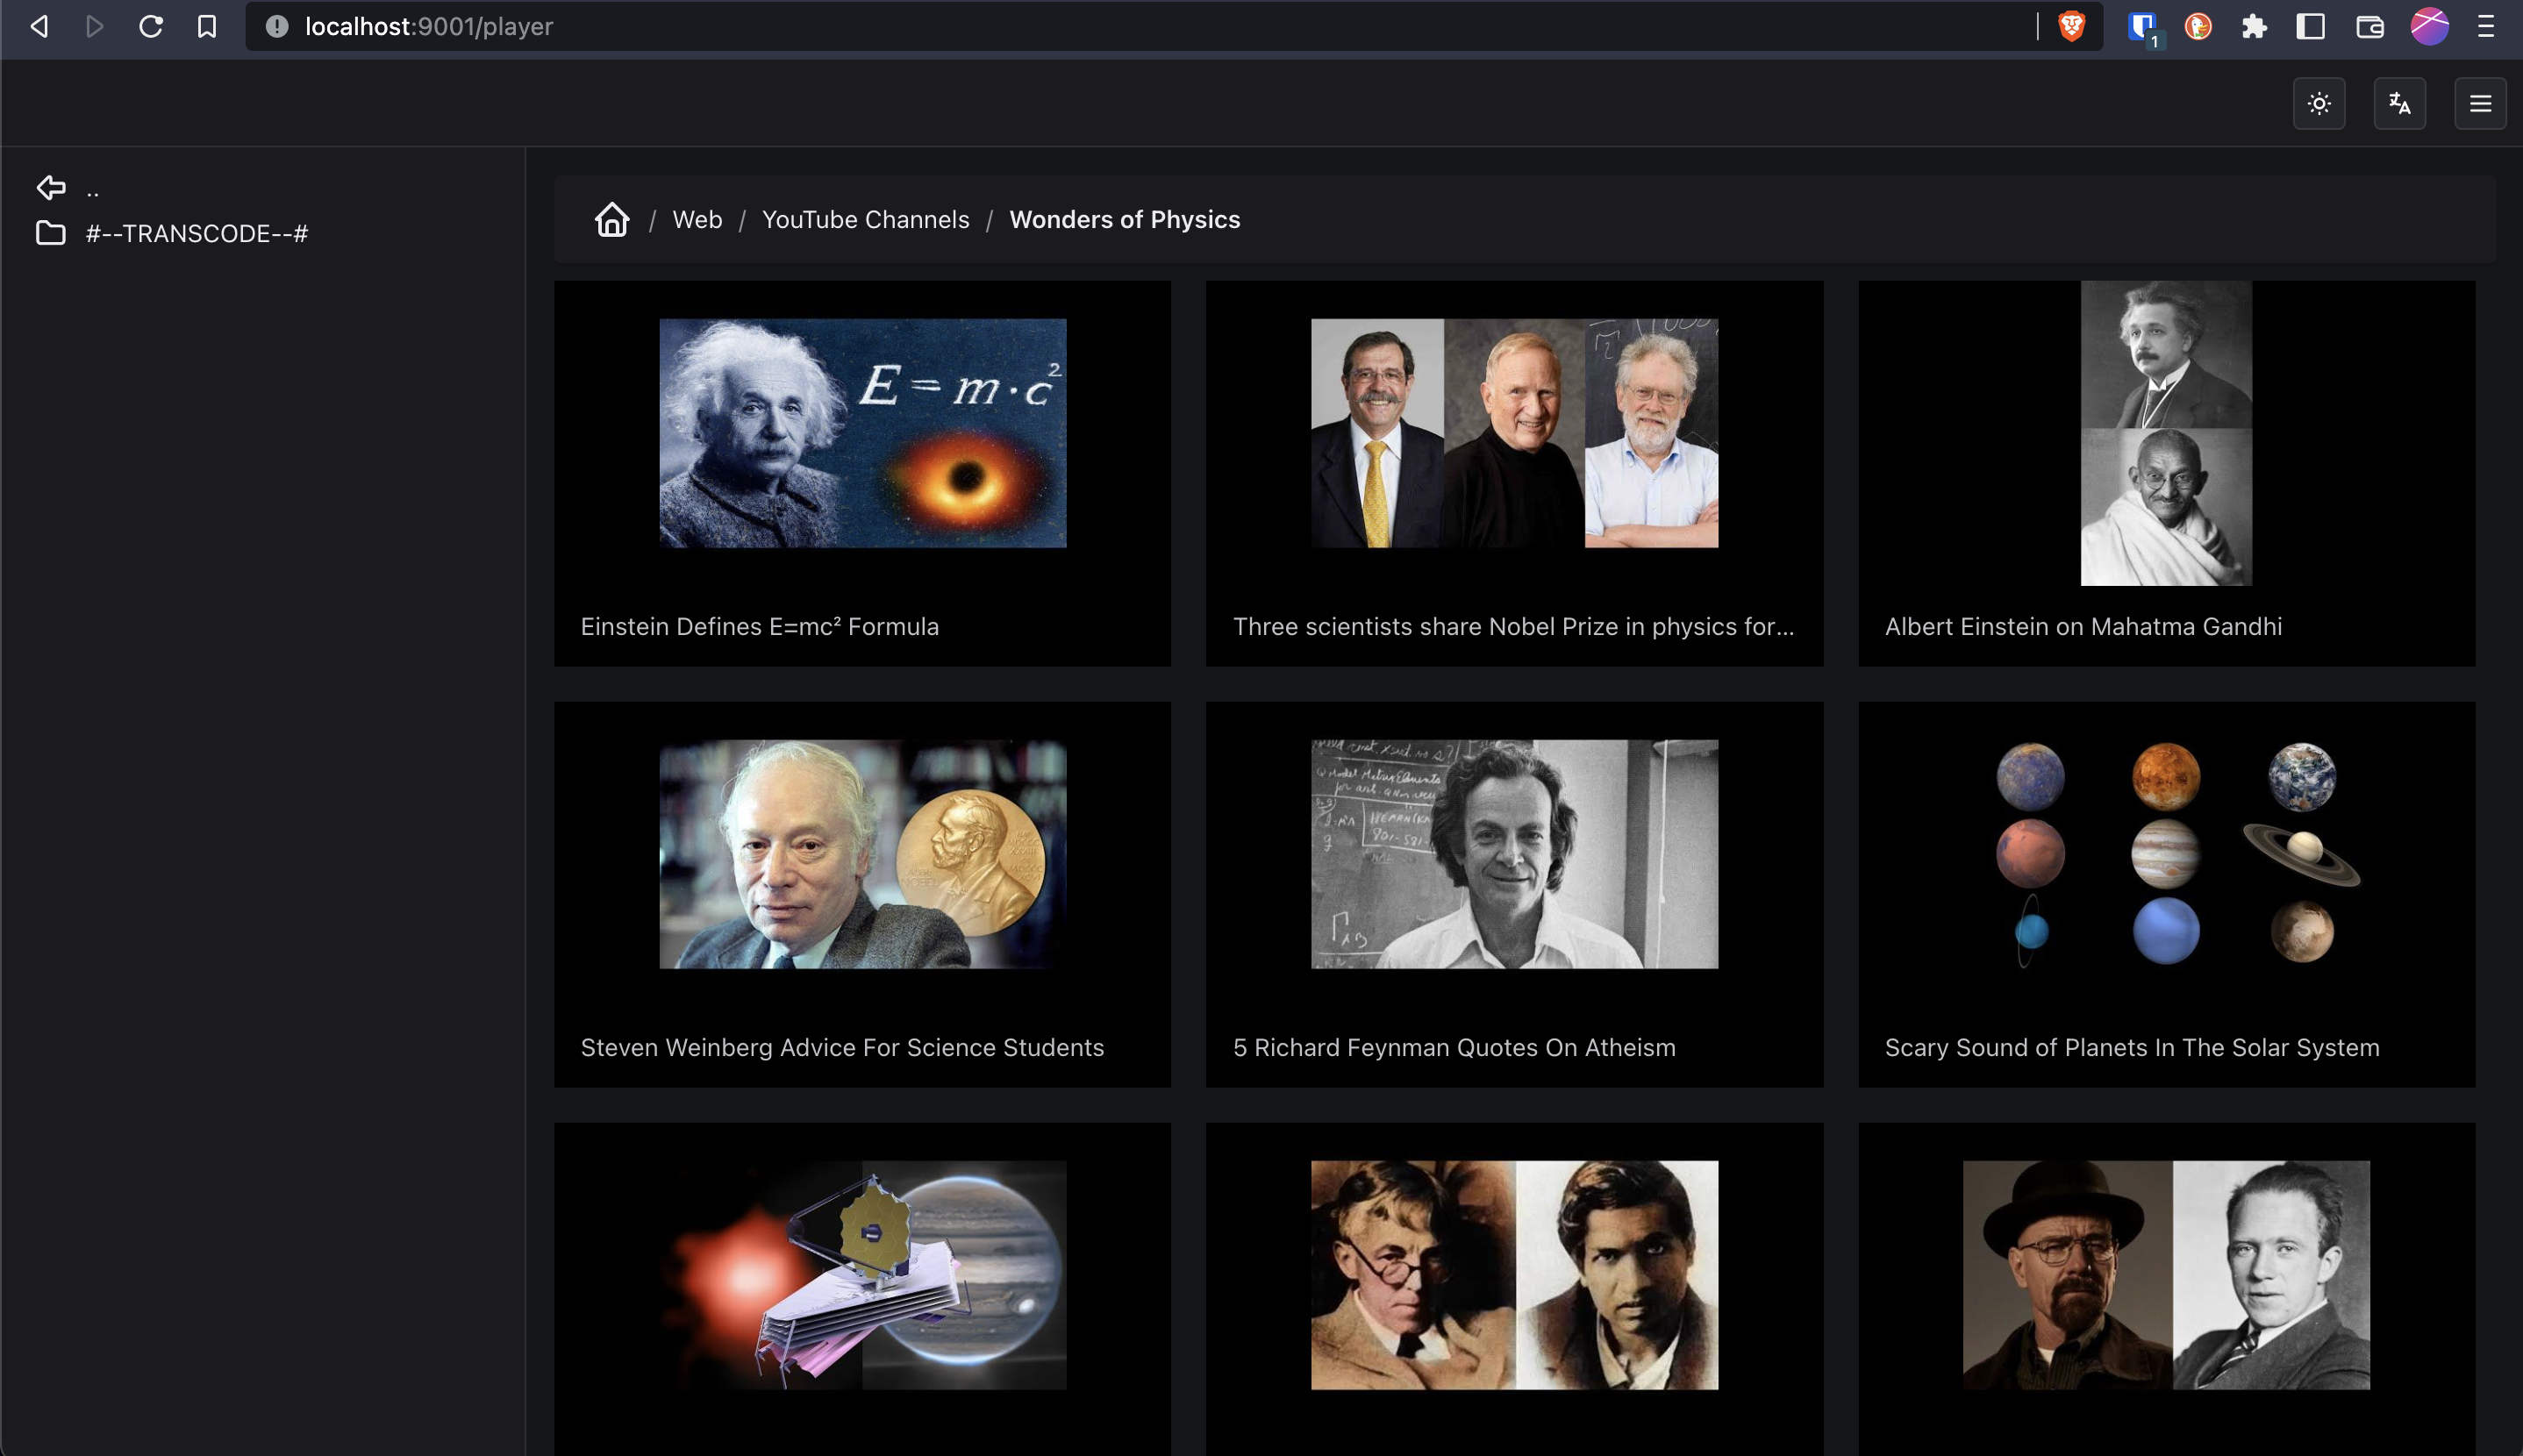Open the hamburger menu icon
This screenshot has width=2523, height=1456.
pos(2481,103)
